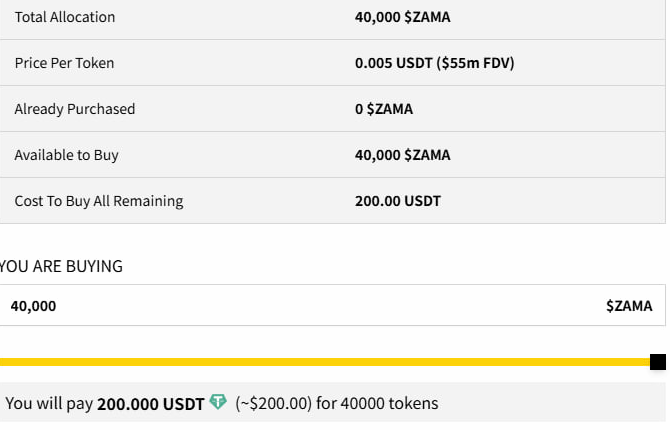The height and width of the screenshot is (430, 670).
Task: Click the (~$200.00) dollar estimate text
Action: (x=272, y=404)
